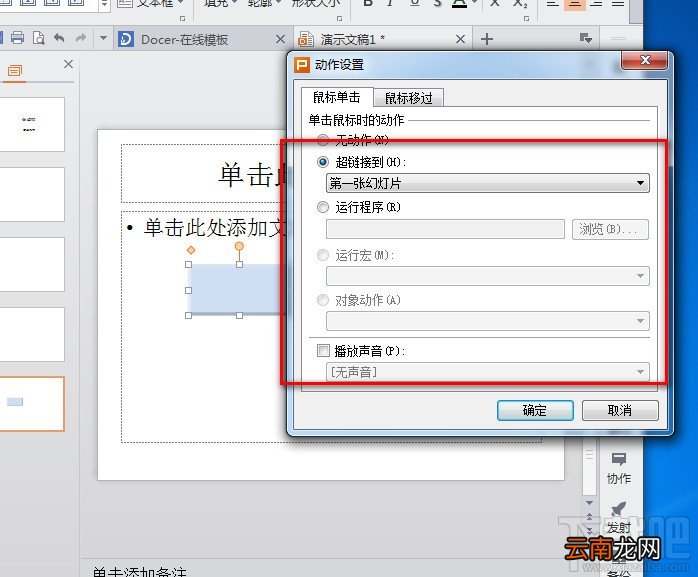Click the scroll down arrow beside slide
Screen dimensions: 698x577
(x=589, y=503)
